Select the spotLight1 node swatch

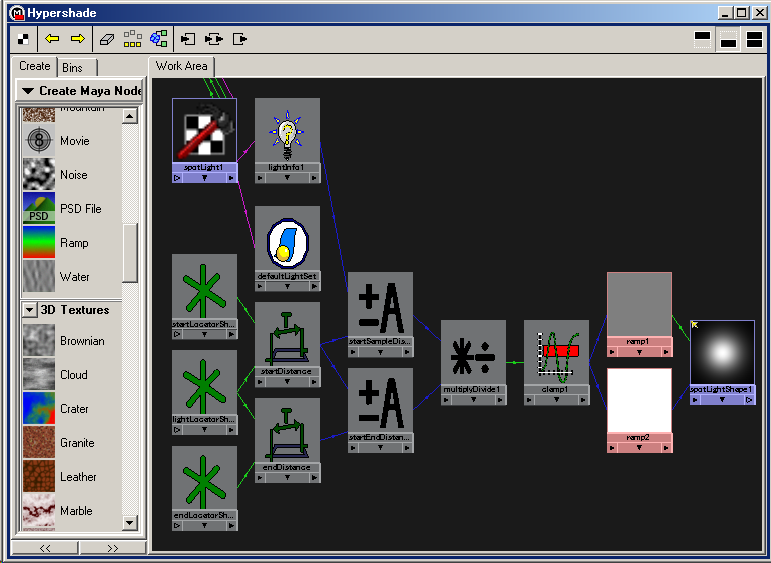tap(204, 130)
